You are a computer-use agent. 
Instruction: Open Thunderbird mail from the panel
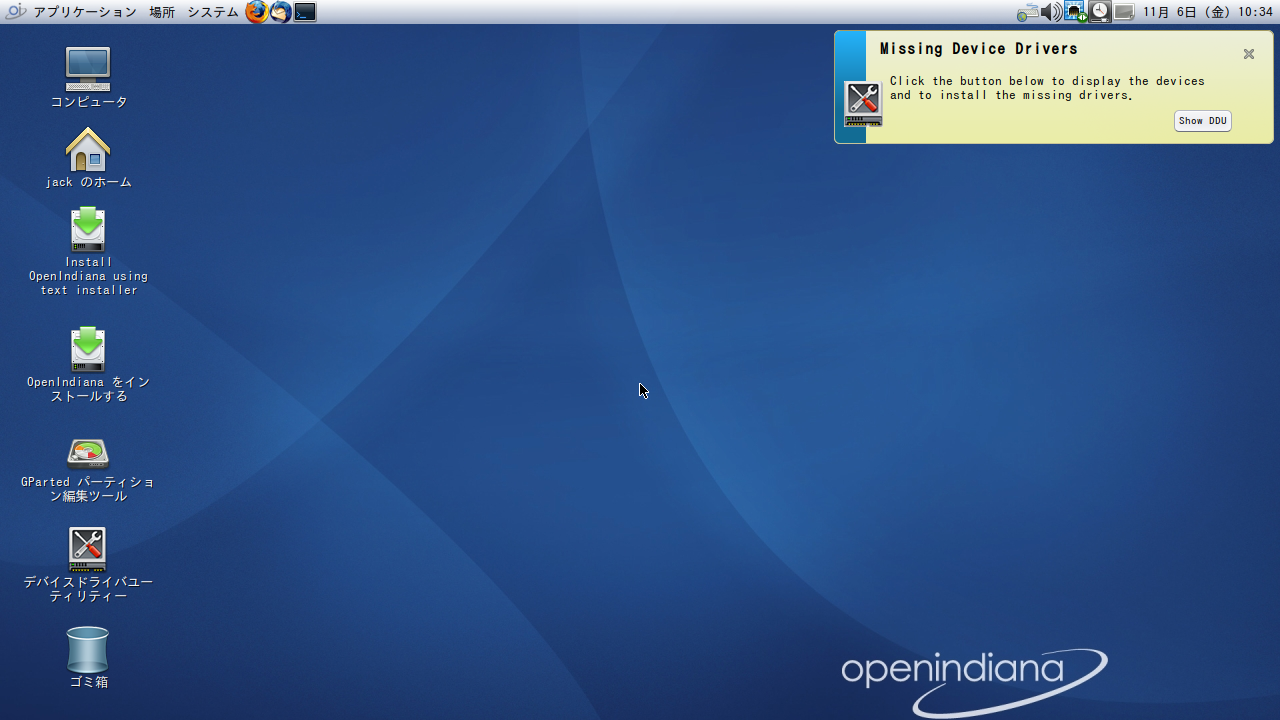(x=280, y=12)
